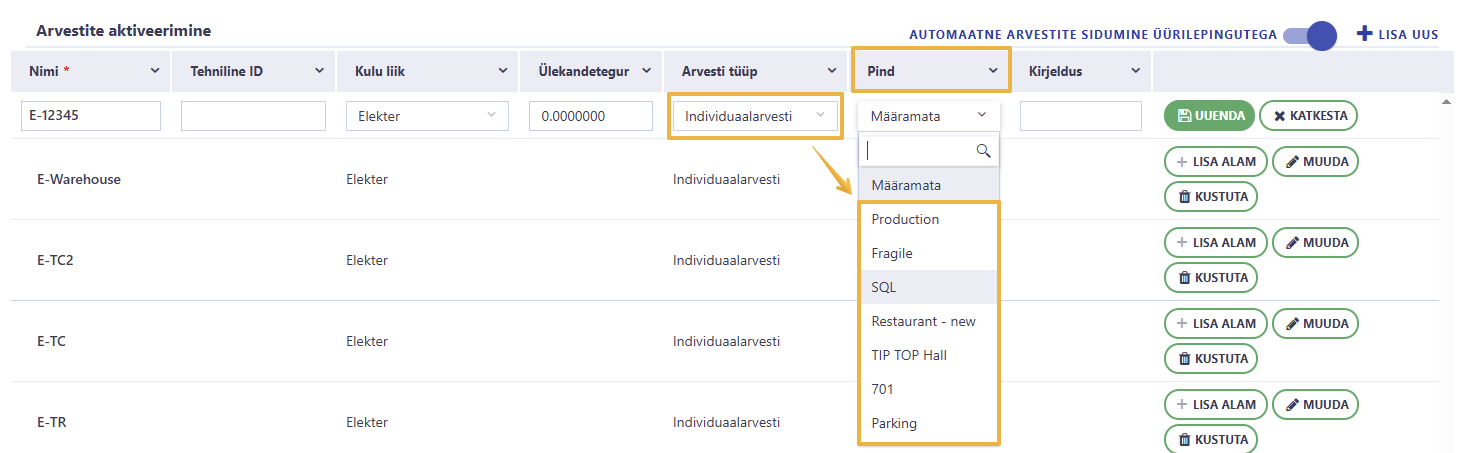Click the pencil MUUDA icon for E-Warehouse
Viewport: 1467px width, 453px height.
(x=1292, y=161)
